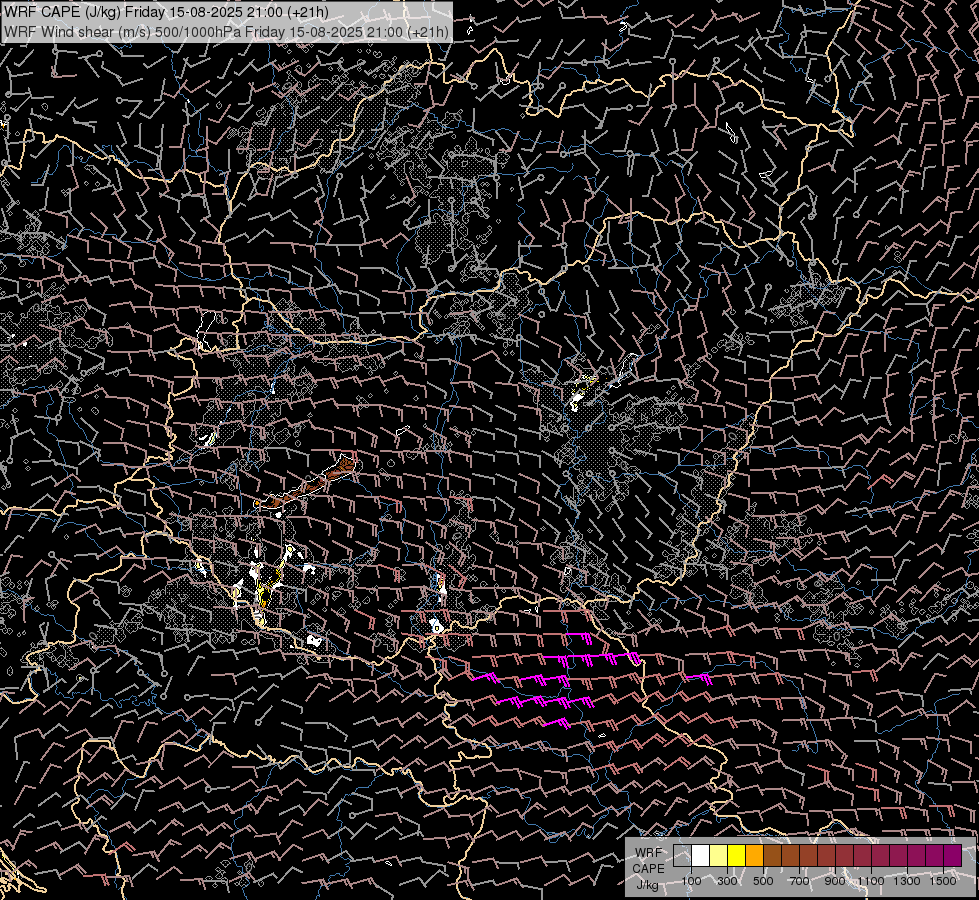
Task: Click the word CAPE in the legend
Action: tap(648, 869)
